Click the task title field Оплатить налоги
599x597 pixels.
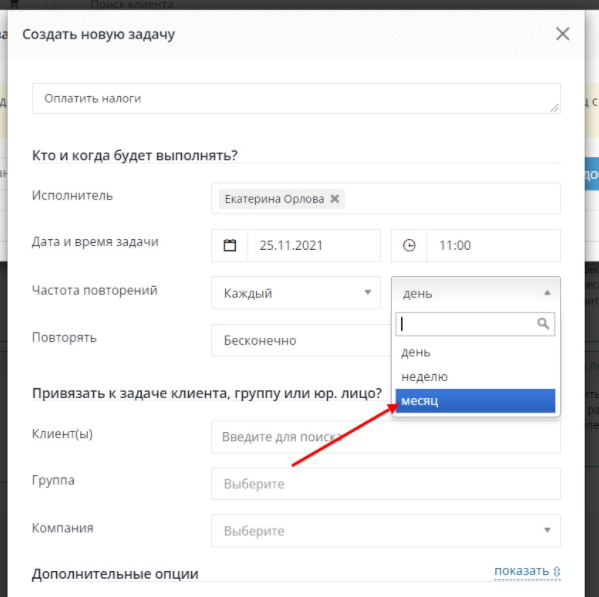(296, 99)
